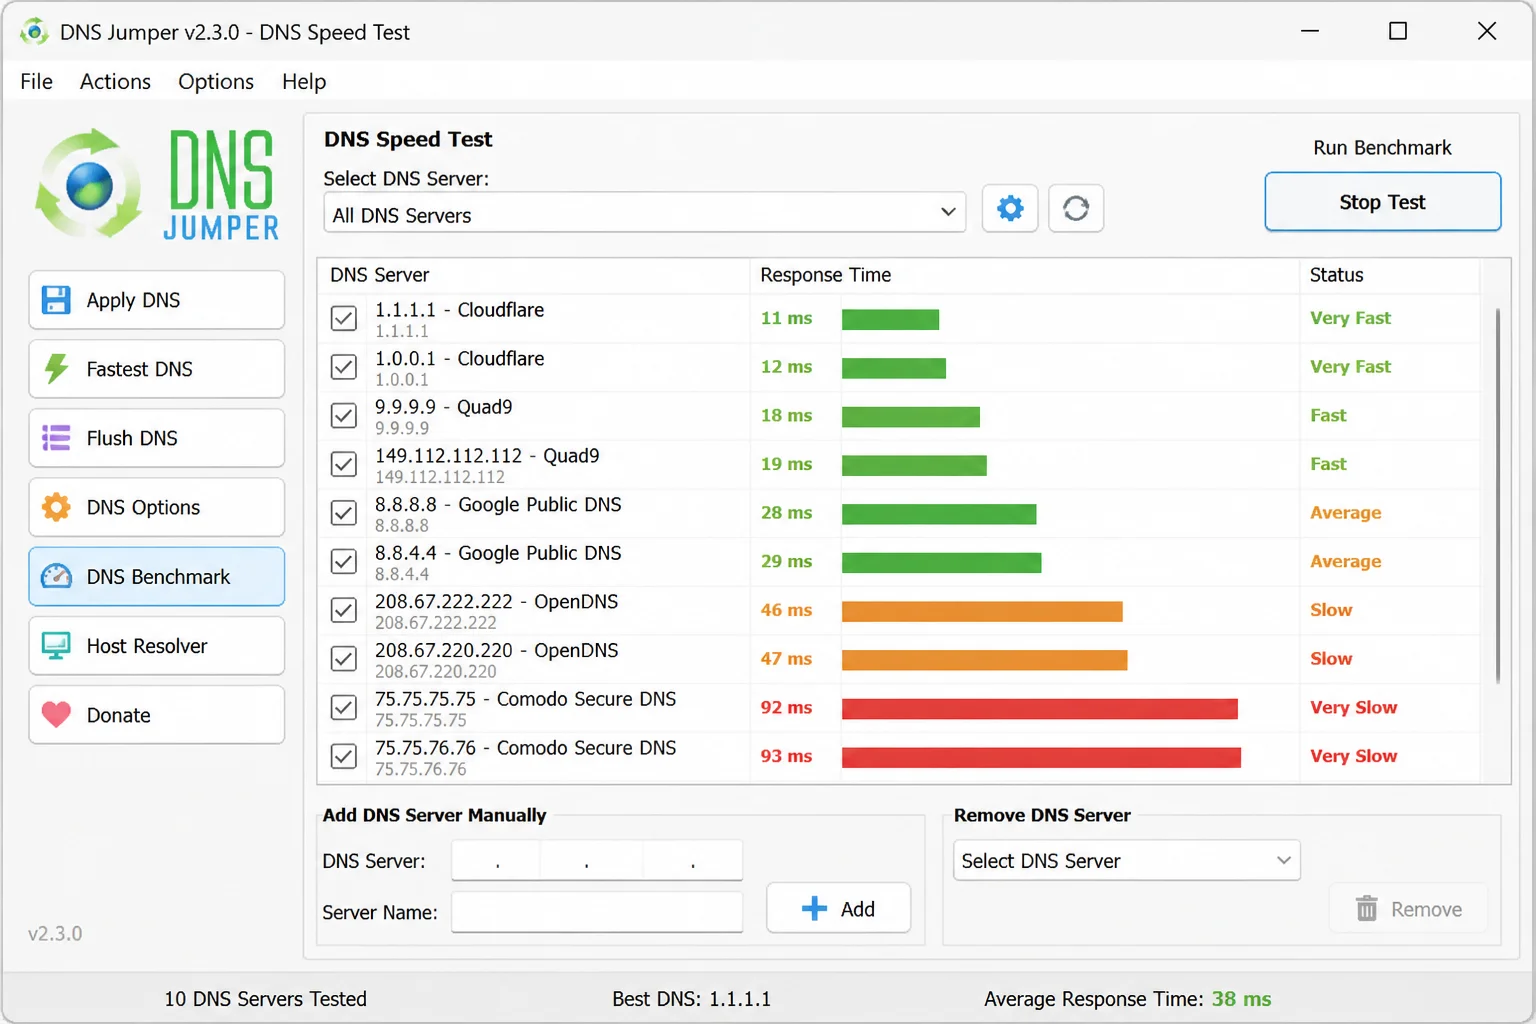Click the speedometer DNS Benchmark icon
This screenshot has height=1024, width=1536.
point(56,576)
